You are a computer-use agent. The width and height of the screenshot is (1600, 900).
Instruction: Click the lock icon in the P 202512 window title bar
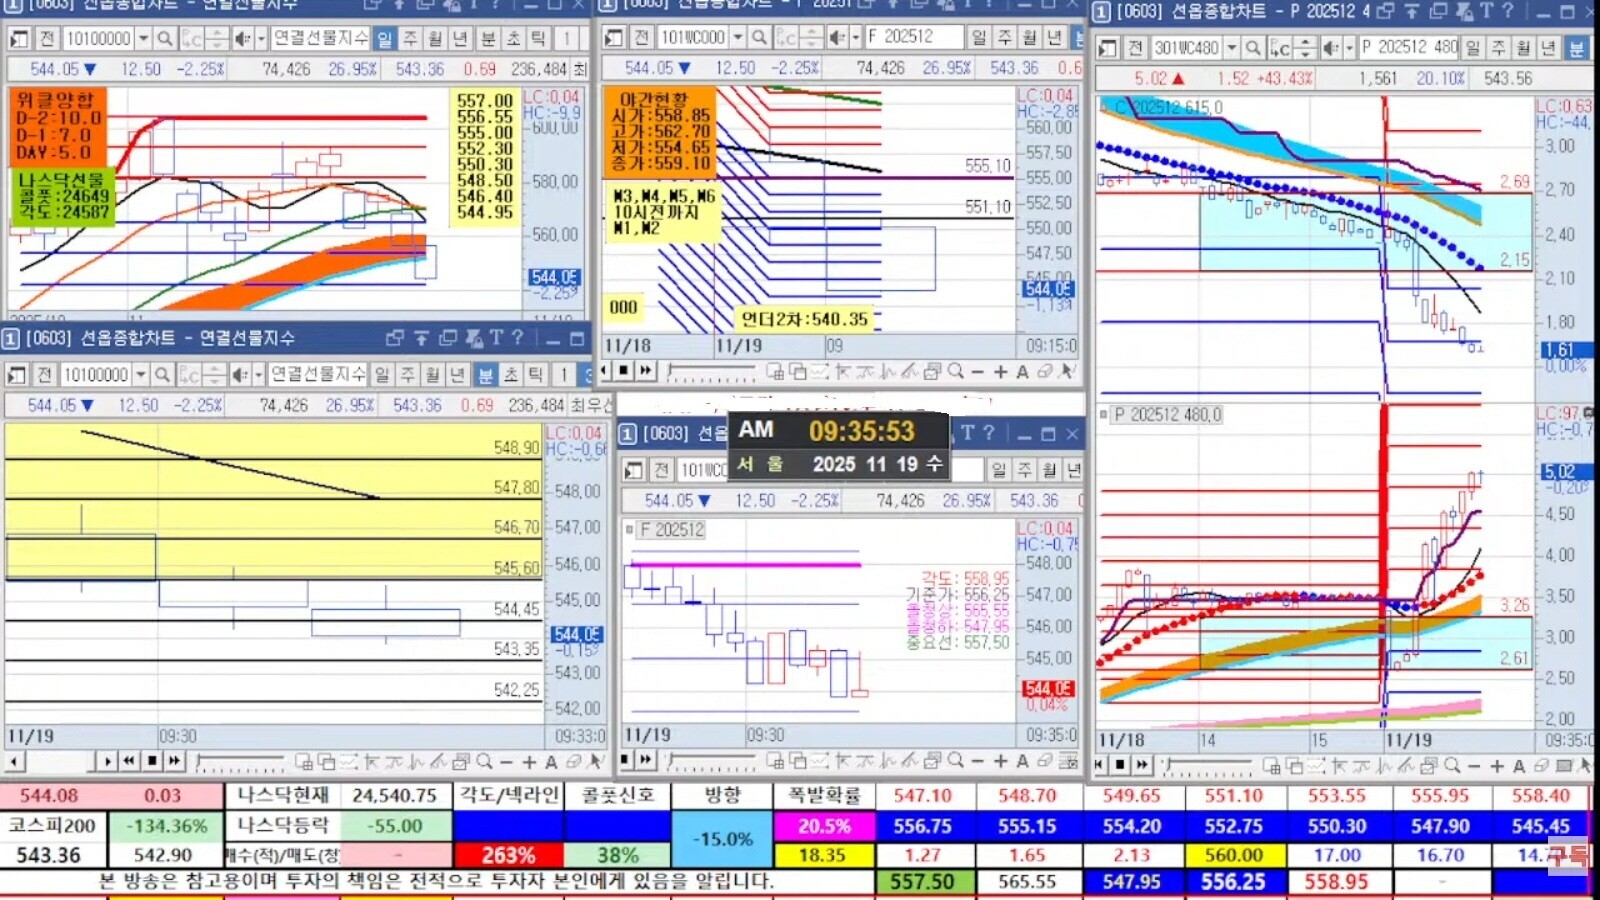click(1465, 11)
